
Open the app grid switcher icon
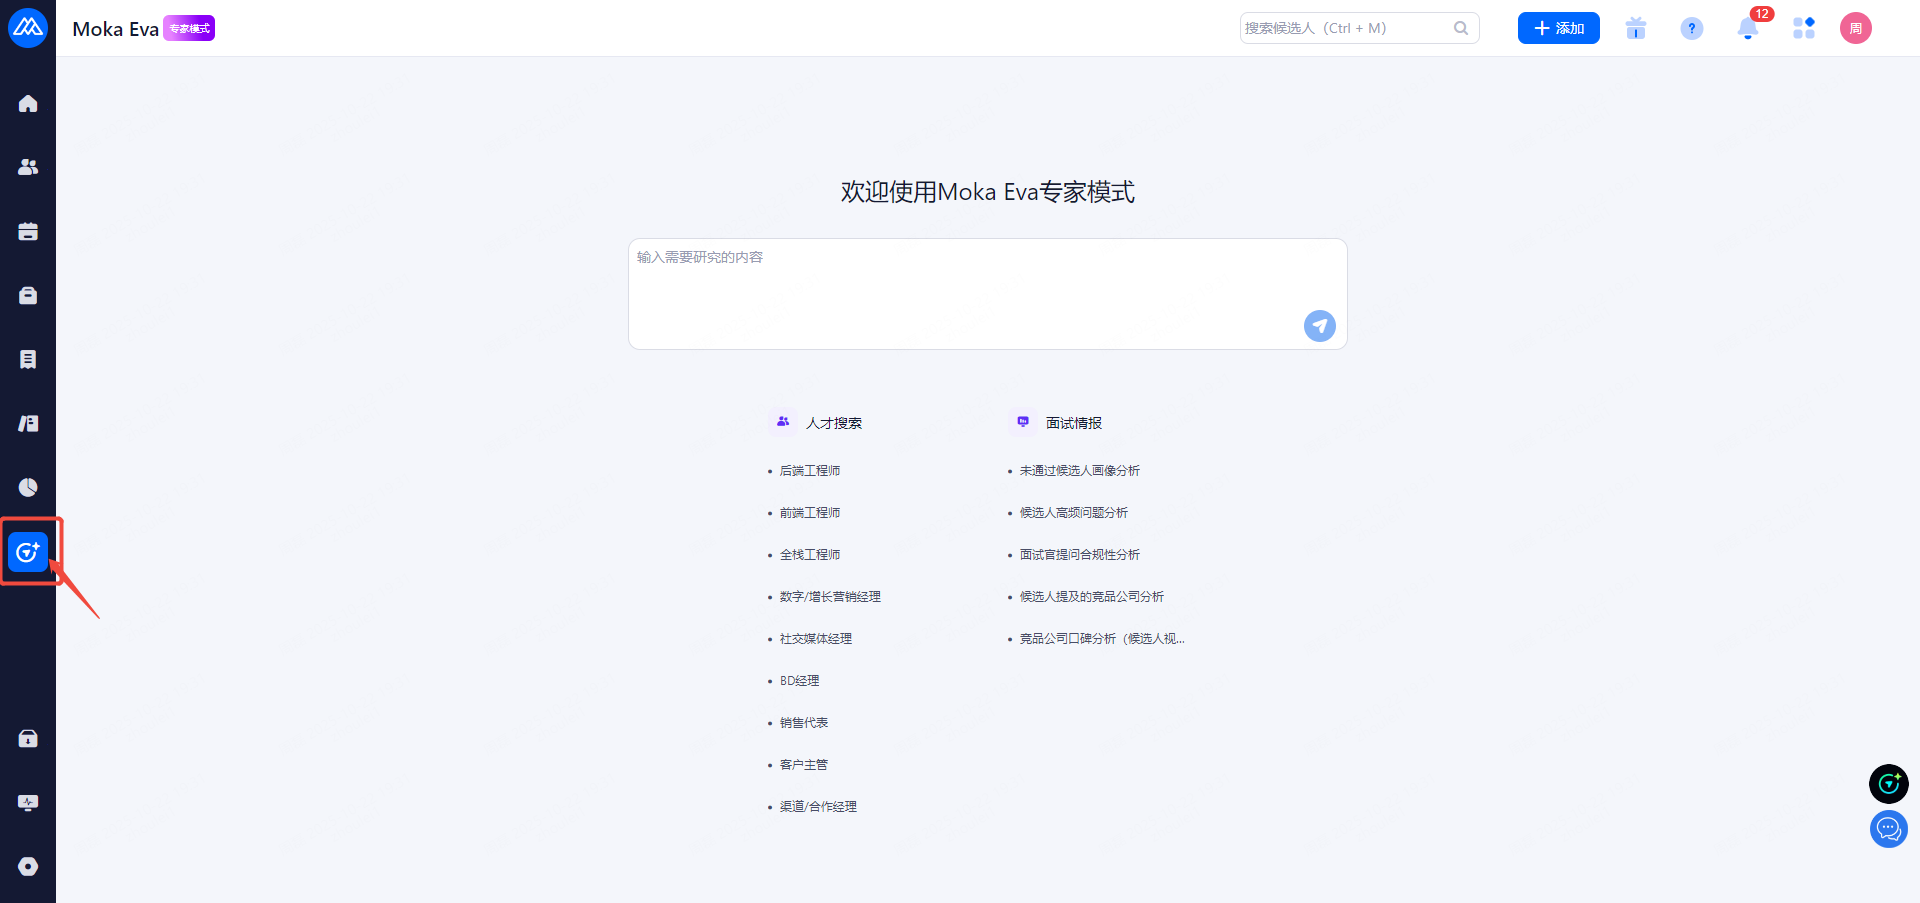(x=1803, y=29)
